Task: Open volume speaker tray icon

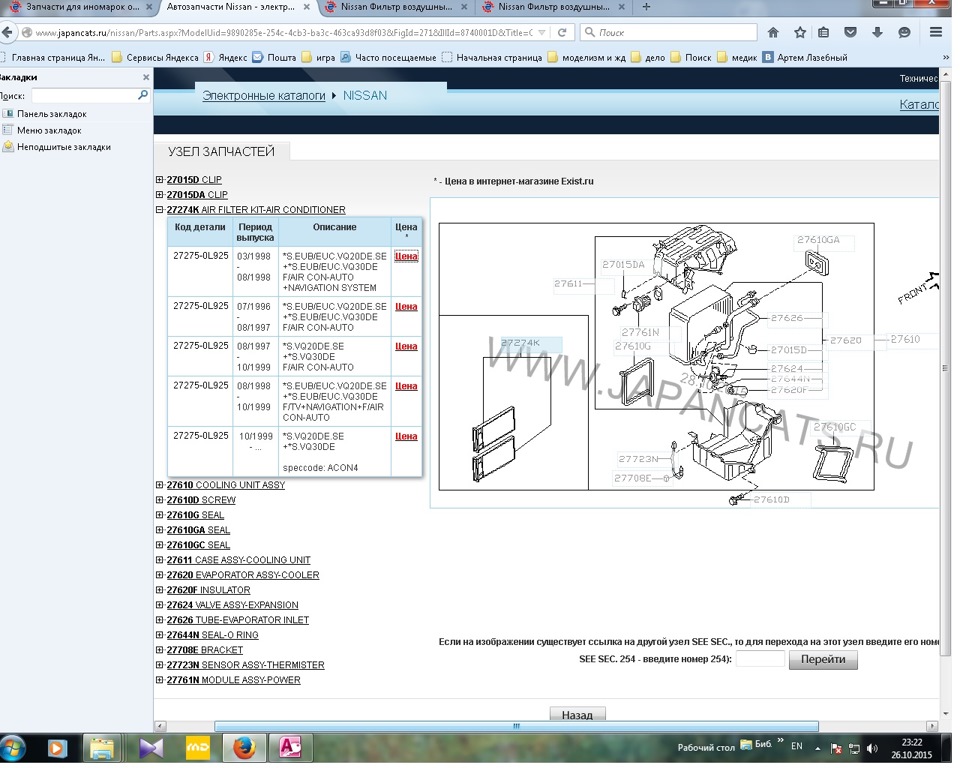Action: click(872, 748)
